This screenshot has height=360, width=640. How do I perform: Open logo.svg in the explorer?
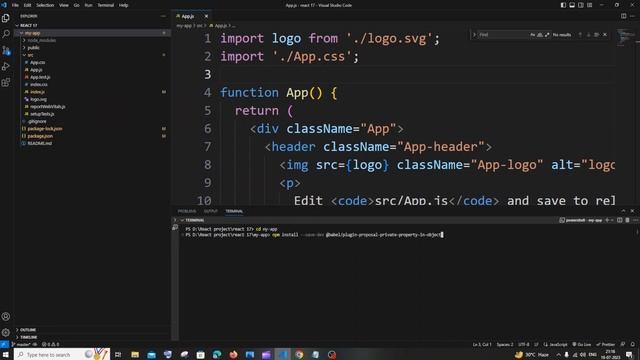pos(92,99)
